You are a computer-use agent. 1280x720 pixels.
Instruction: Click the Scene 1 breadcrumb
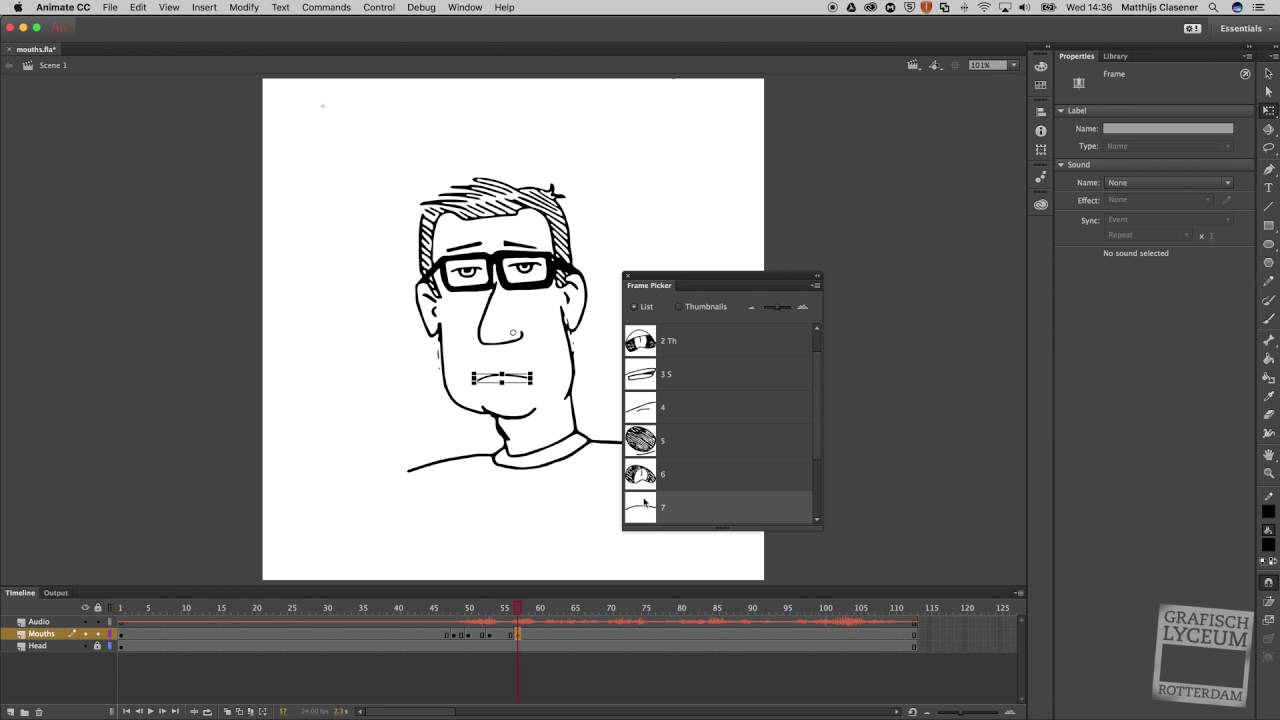pyautogui.click(x=53, y=65)
